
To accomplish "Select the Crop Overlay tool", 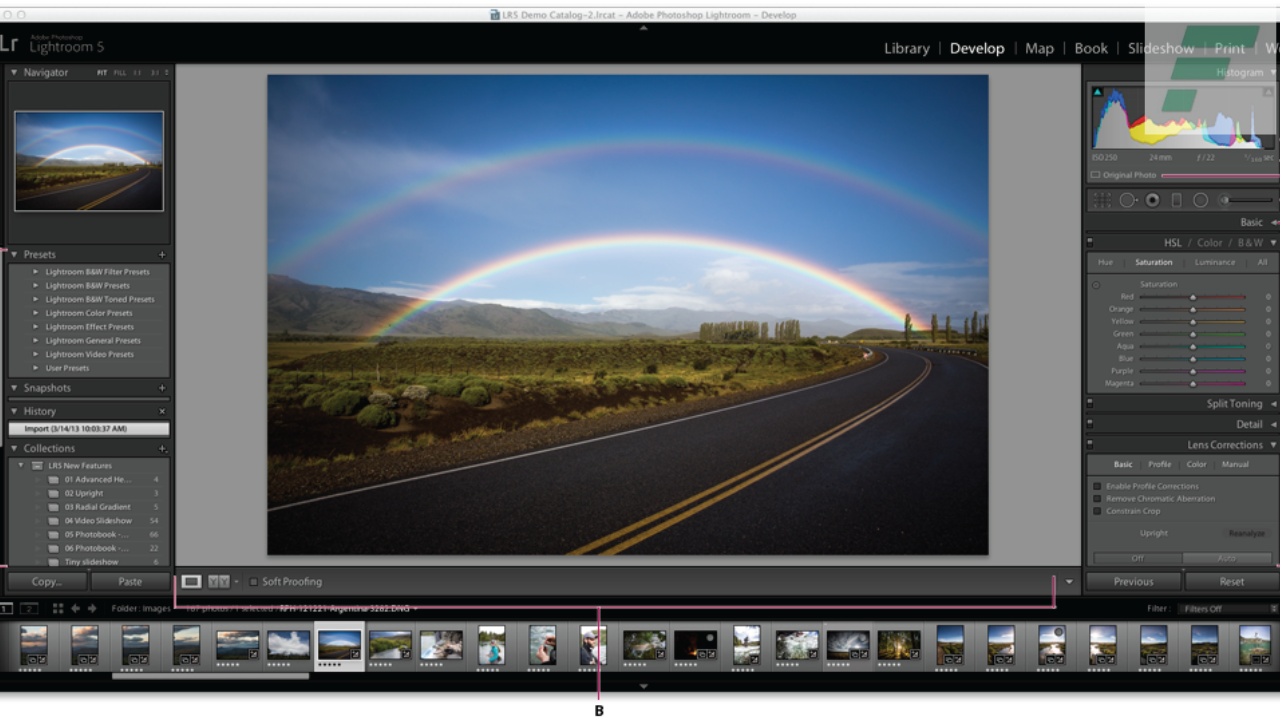I will tap(1102, 200).
